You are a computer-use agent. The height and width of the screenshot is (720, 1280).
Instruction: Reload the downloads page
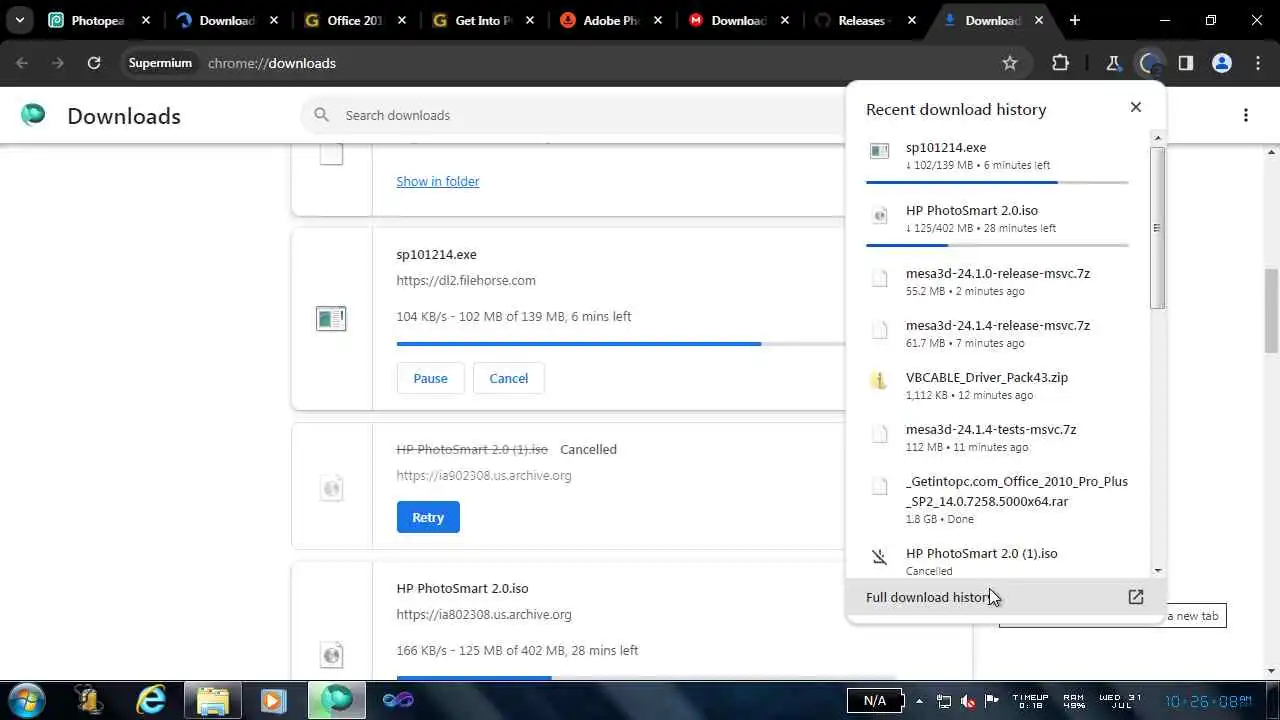[94, 63]
